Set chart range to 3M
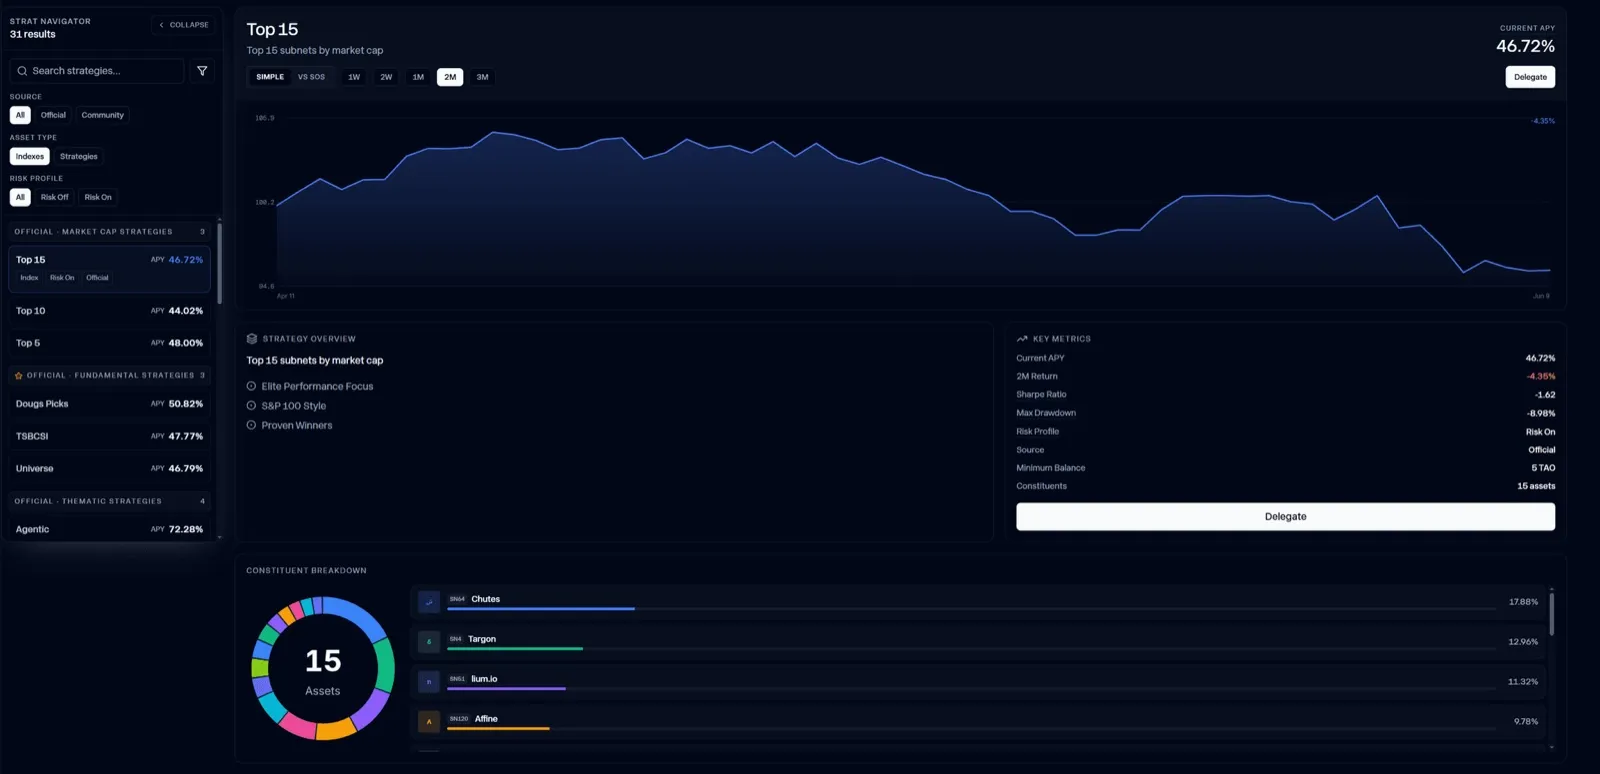1600x774 pixels. click(482, 77)
